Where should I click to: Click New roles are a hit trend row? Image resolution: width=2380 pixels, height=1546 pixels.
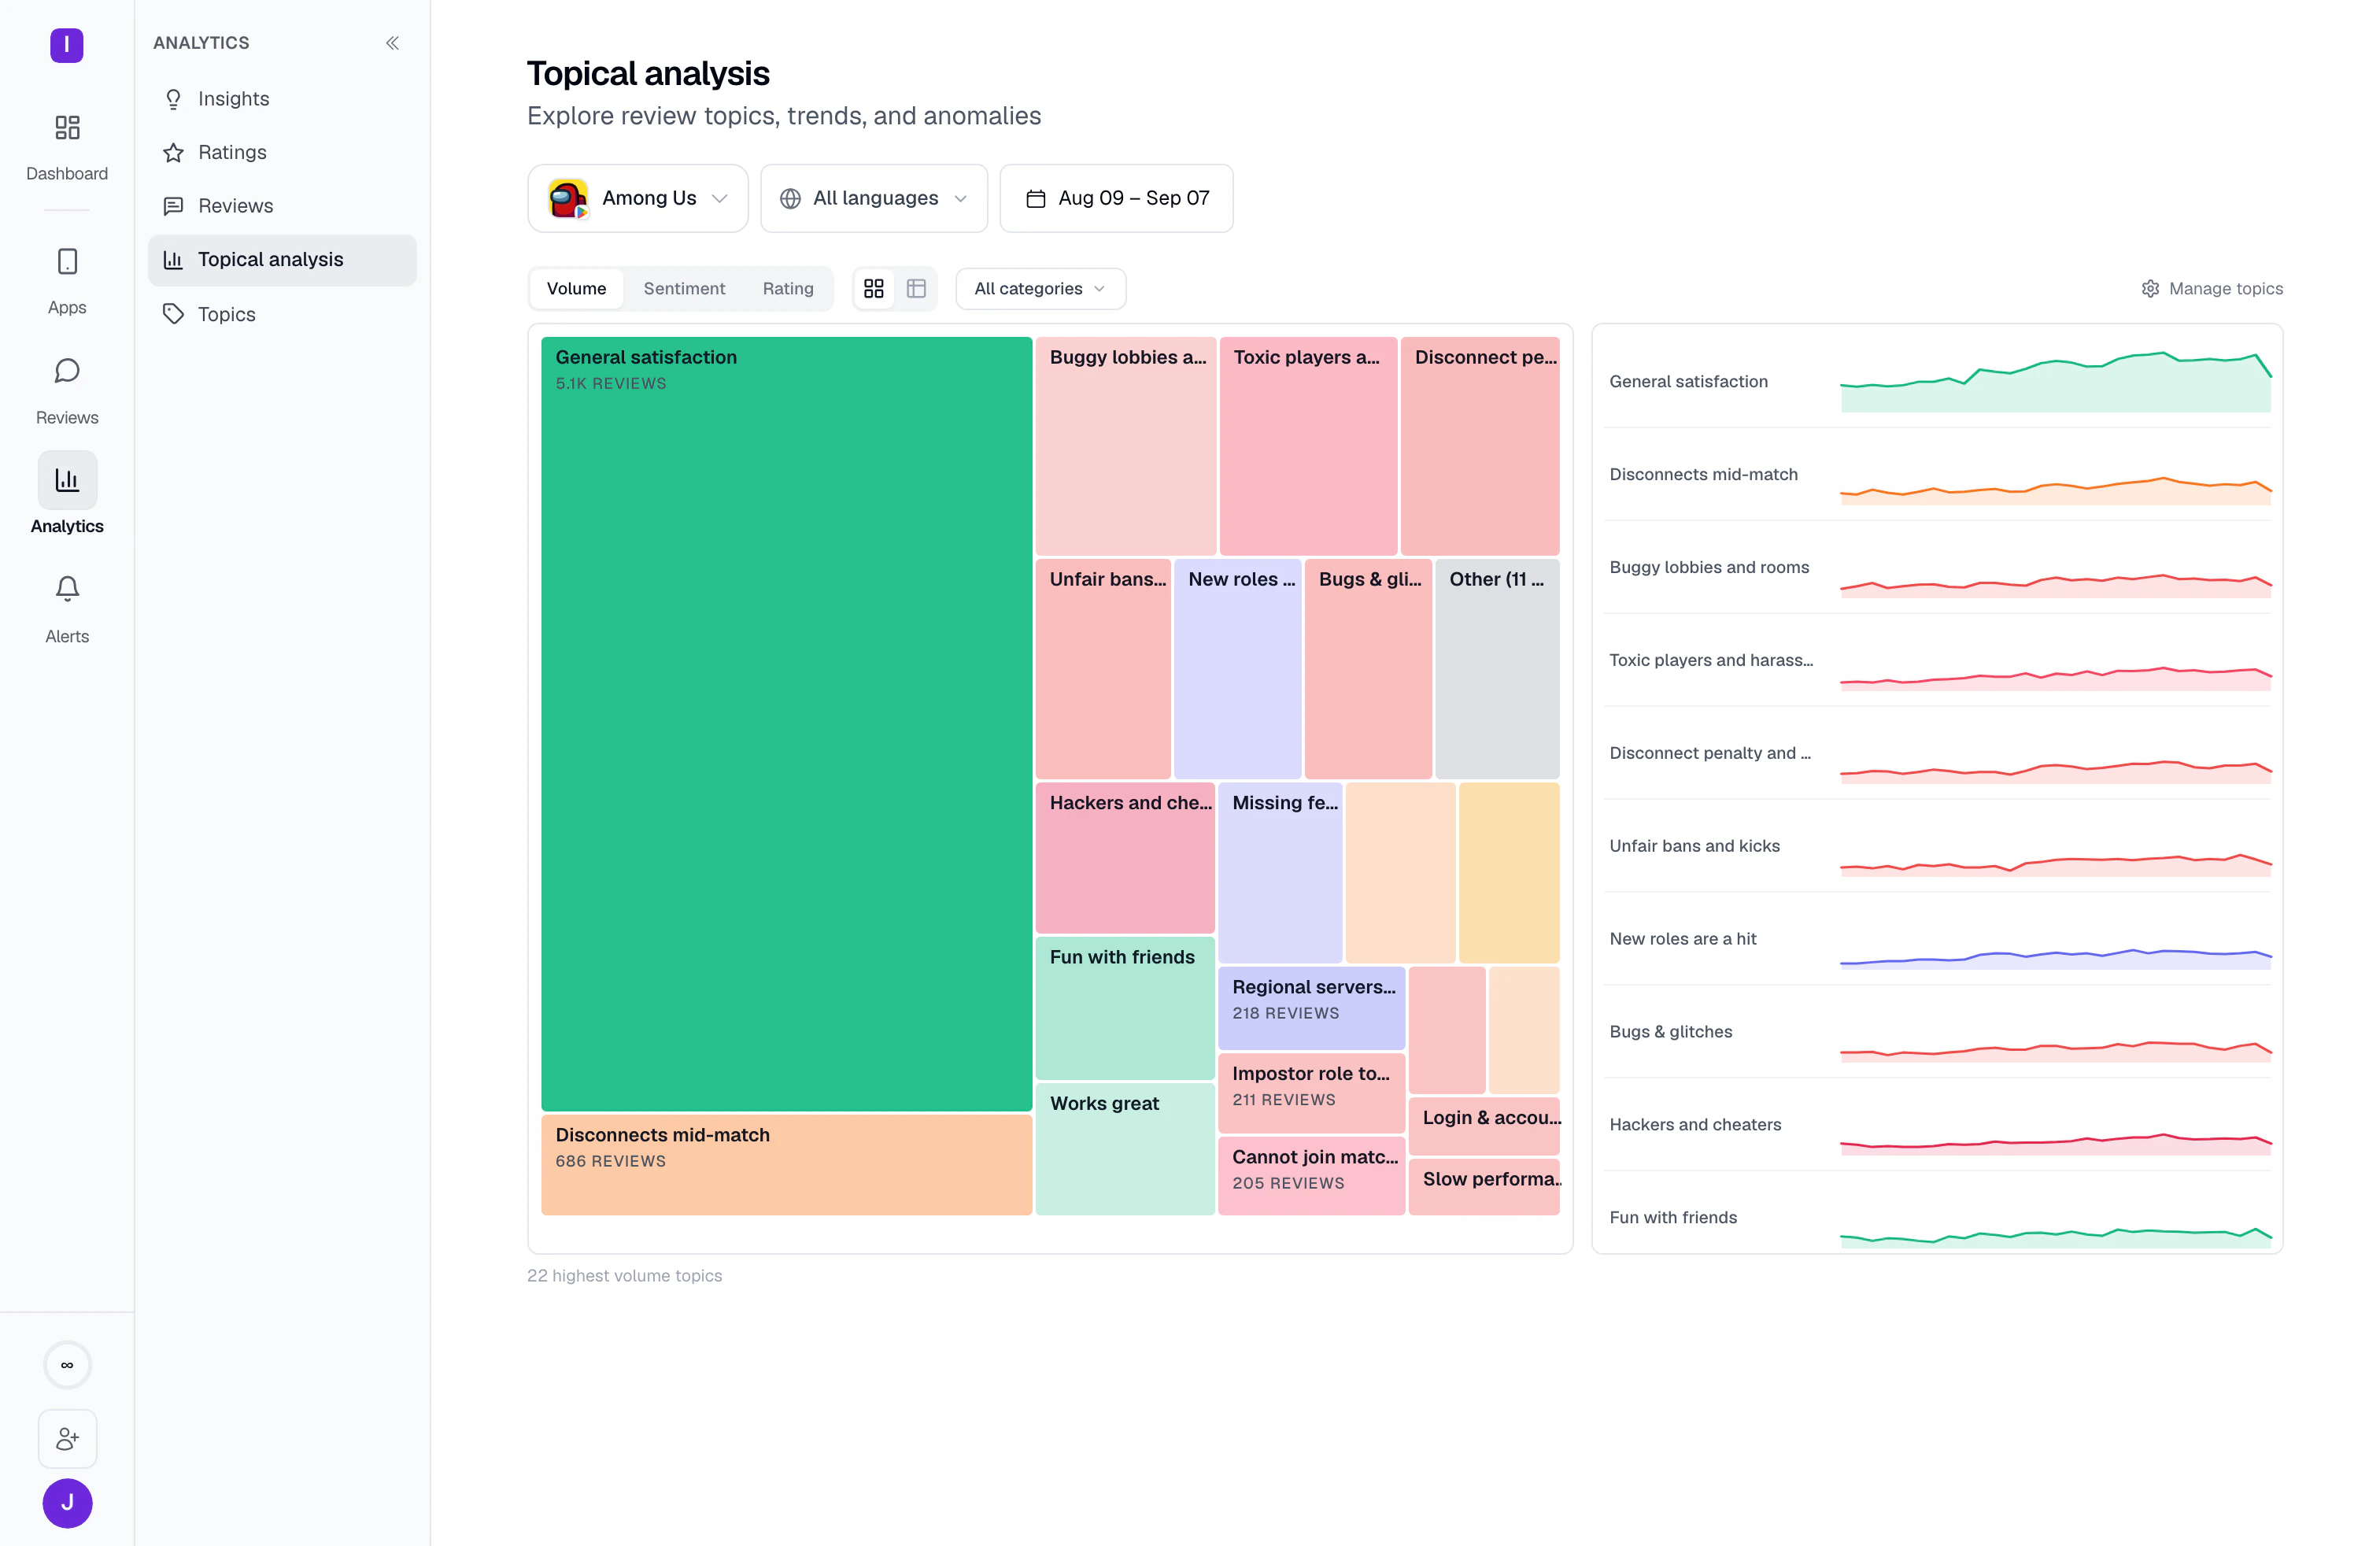pos(1937,939)
